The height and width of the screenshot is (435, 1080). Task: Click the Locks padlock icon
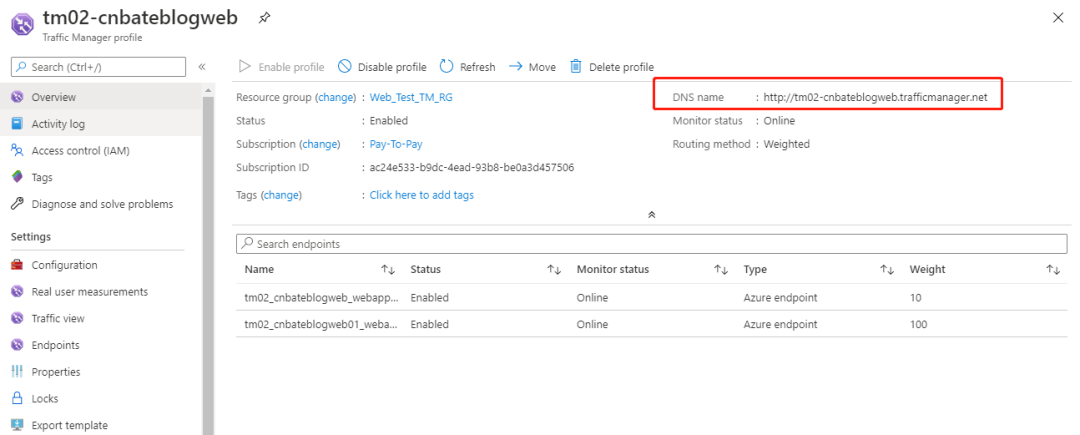[18, 399]
